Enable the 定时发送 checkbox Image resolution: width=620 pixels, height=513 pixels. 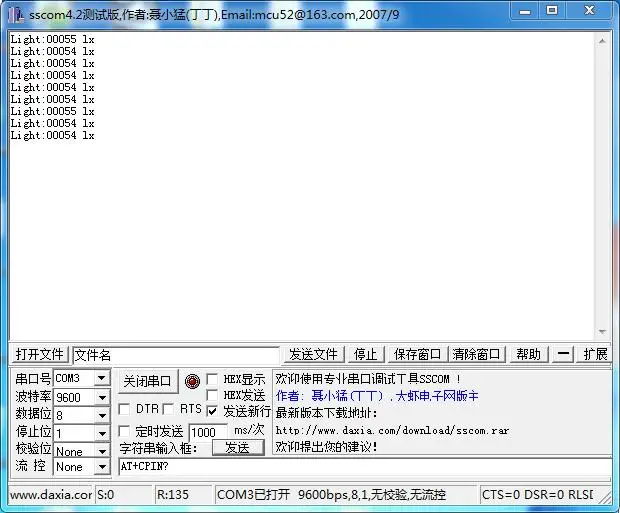pyautogui.click(x=125, y=431)
